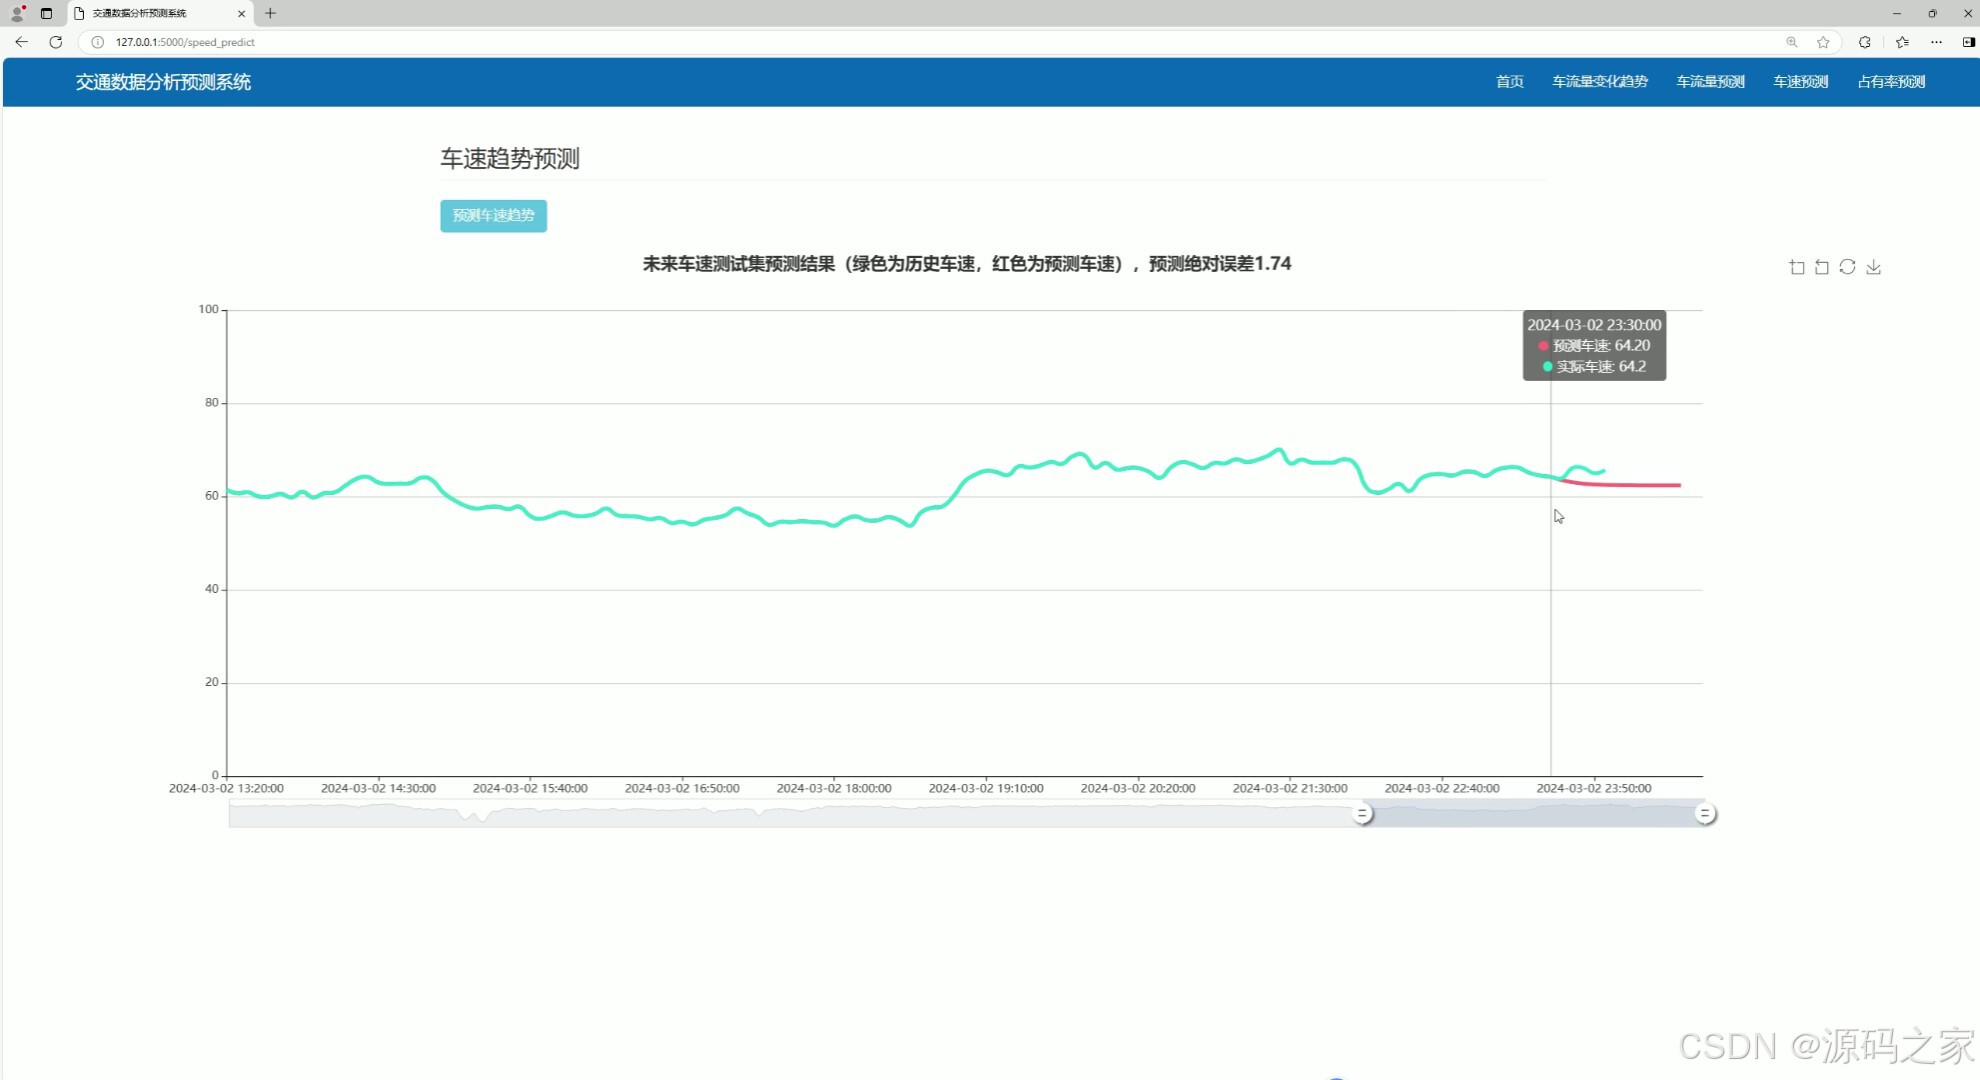Click the 交通数据分析预测系统 brand link
The width and height of the screenshot is (1980, 1080).
click(163, 82)
